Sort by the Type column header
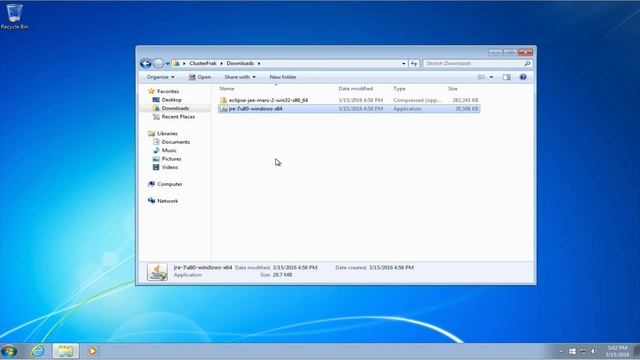Viewport: 640px width, 360px height. tap(400, 89)
